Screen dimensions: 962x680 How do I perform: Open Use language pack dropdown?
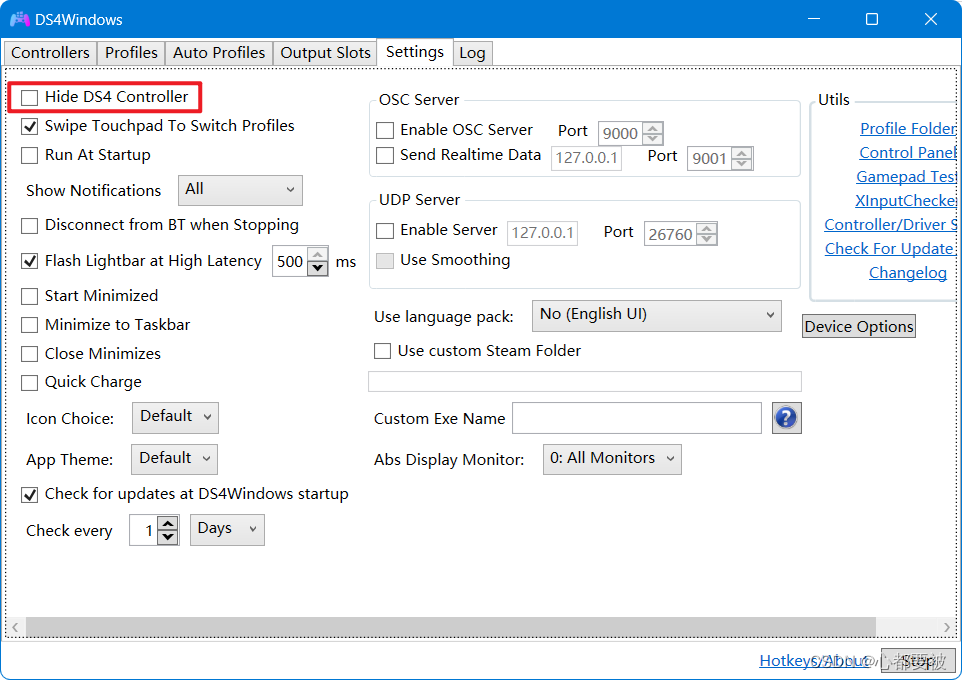656,315
